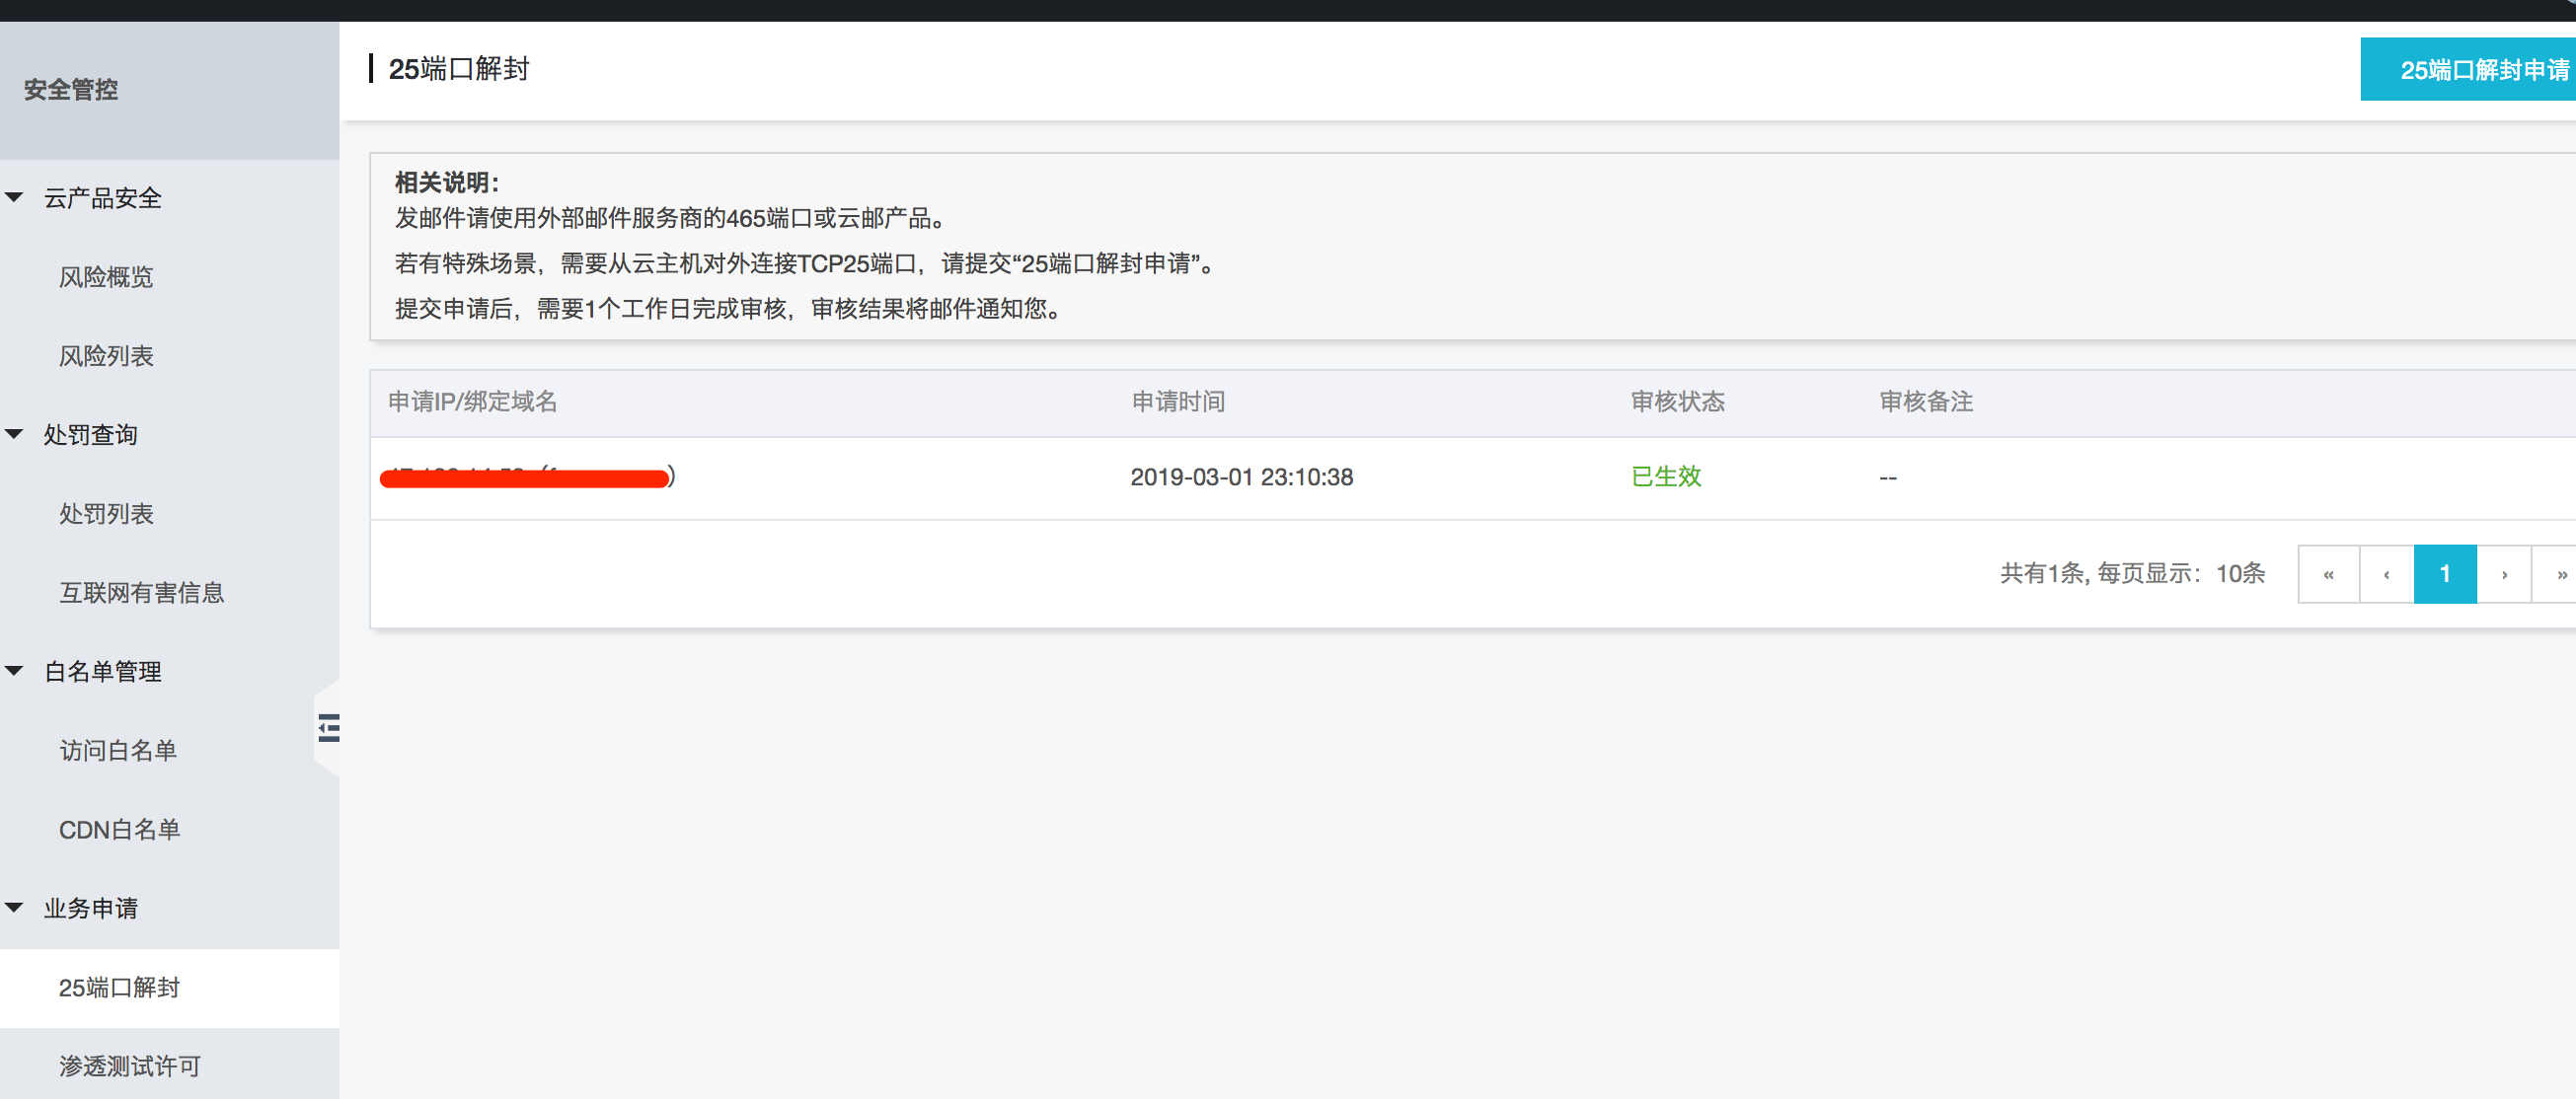This screenshot has width=2576, height=1099.
Task: Open 风险列表 in sidebar
Action: [106, 356]
